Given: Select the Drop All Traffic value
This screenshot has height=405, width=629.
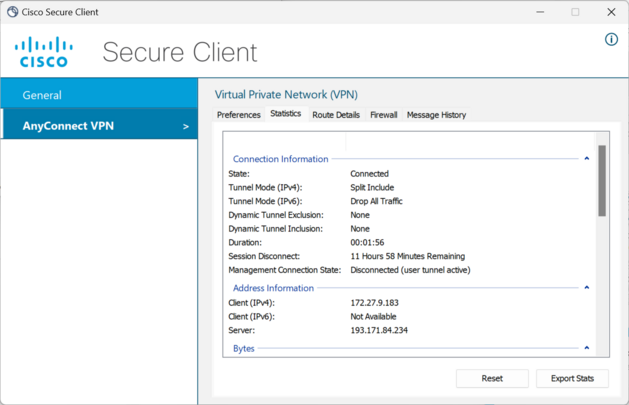Looking at the screenshot, I should tap(376, 201).
